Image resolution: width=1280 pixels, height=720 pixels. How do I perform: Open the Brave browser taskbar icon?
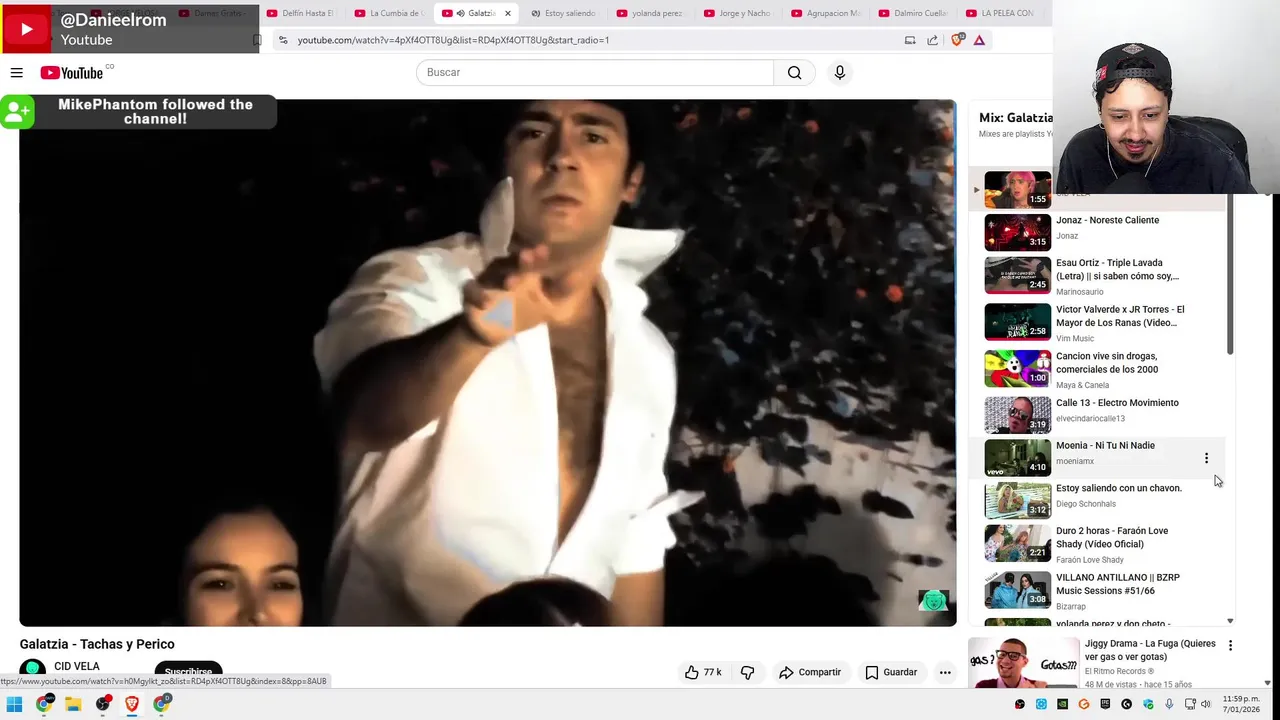pyautogui.click(x=132, y=704)
